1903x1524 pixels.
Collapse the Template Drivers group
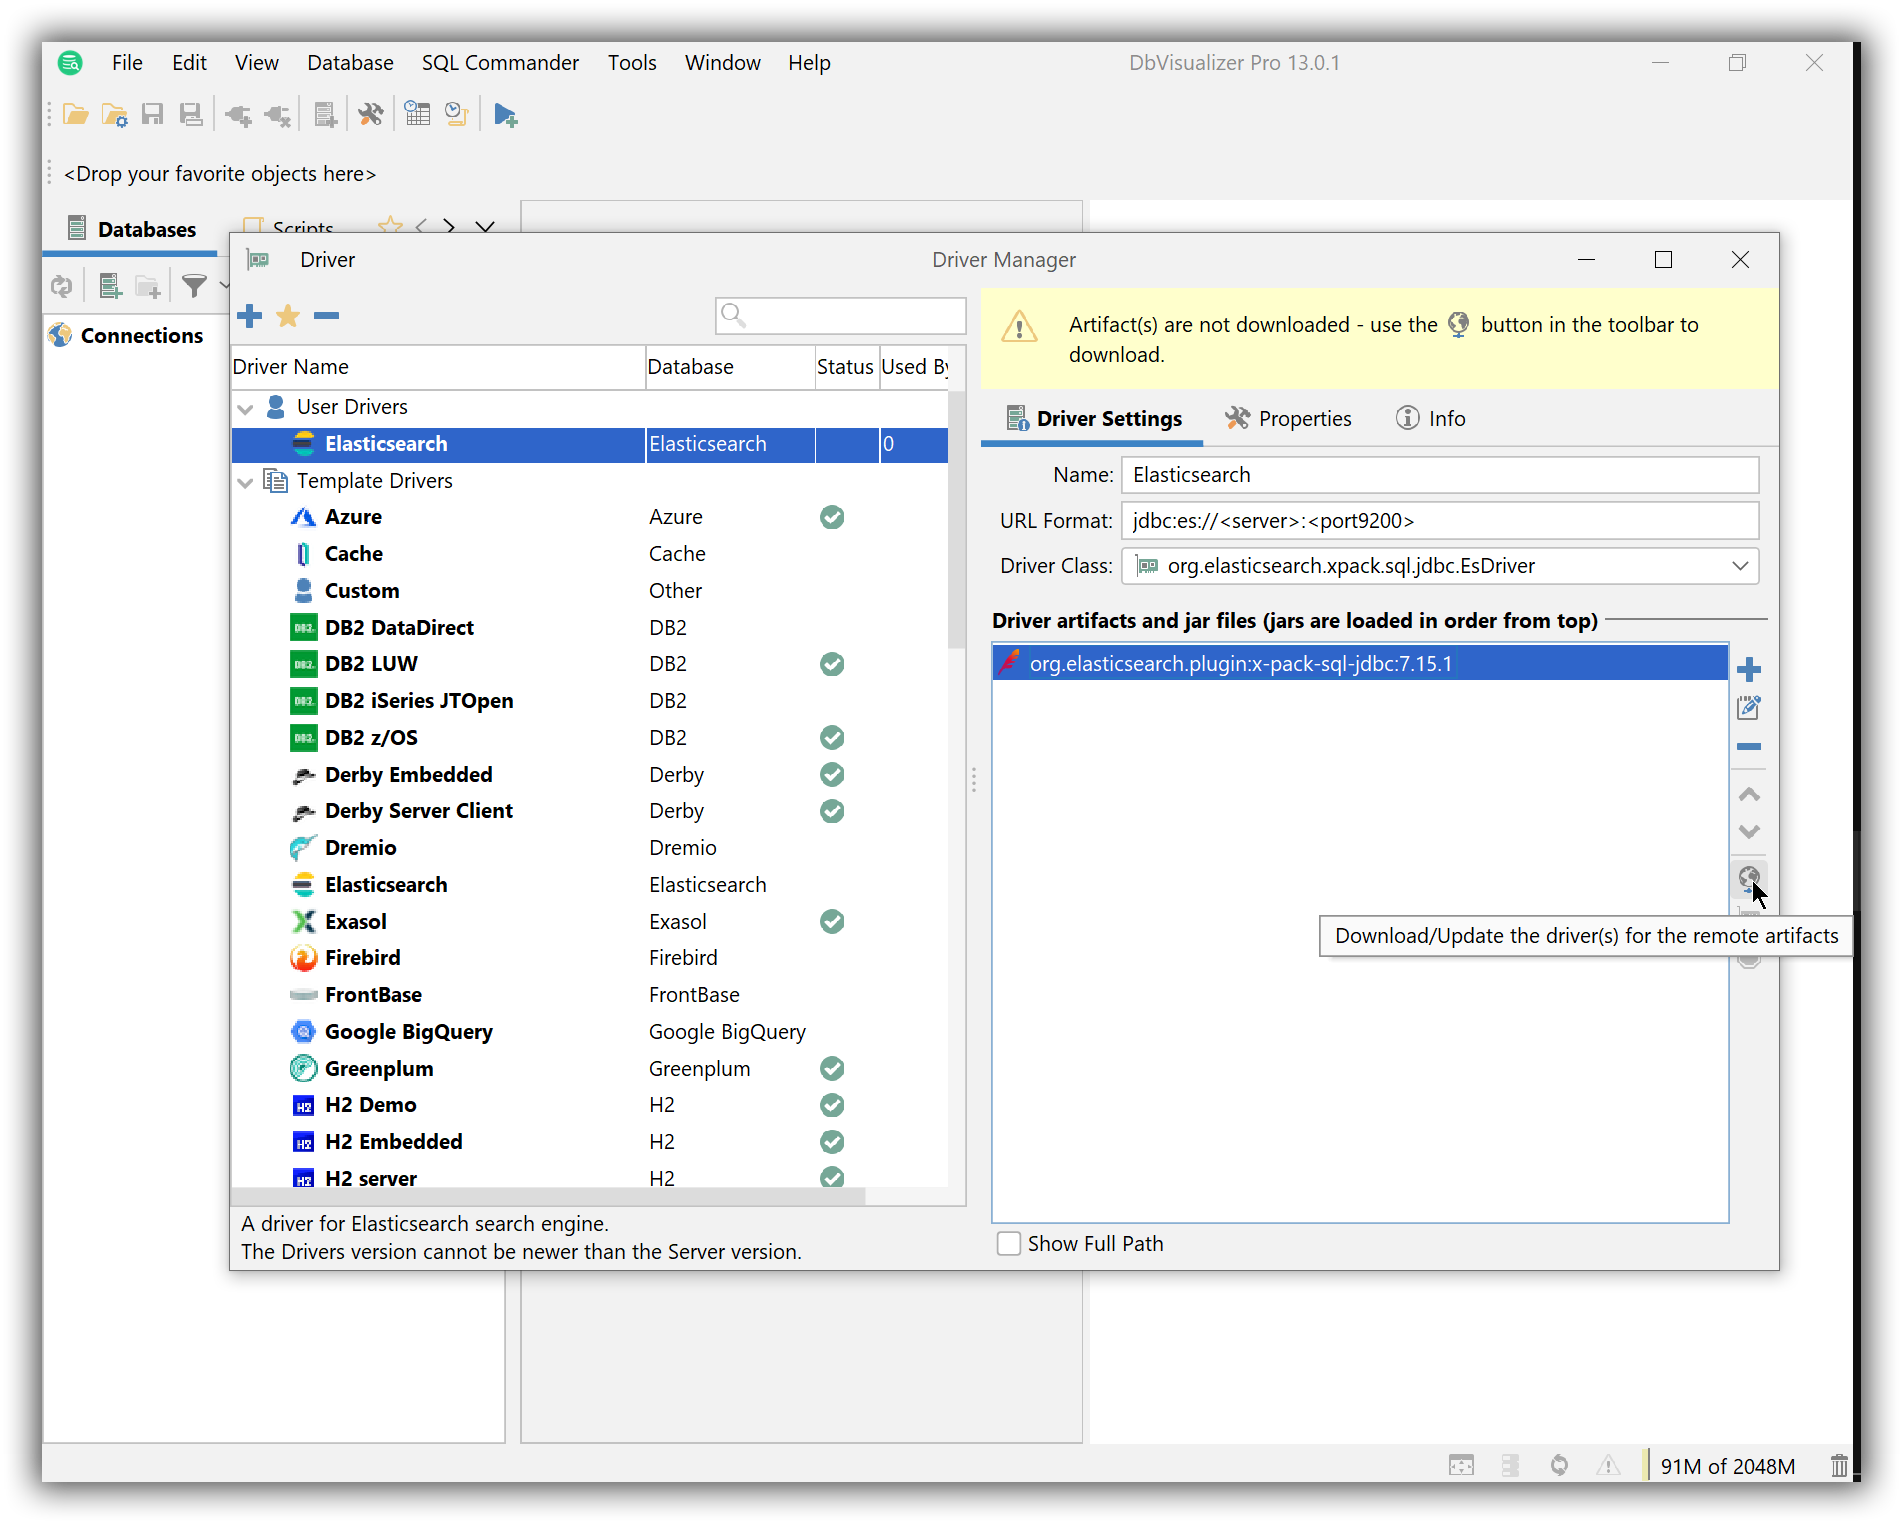click(245, 481)
